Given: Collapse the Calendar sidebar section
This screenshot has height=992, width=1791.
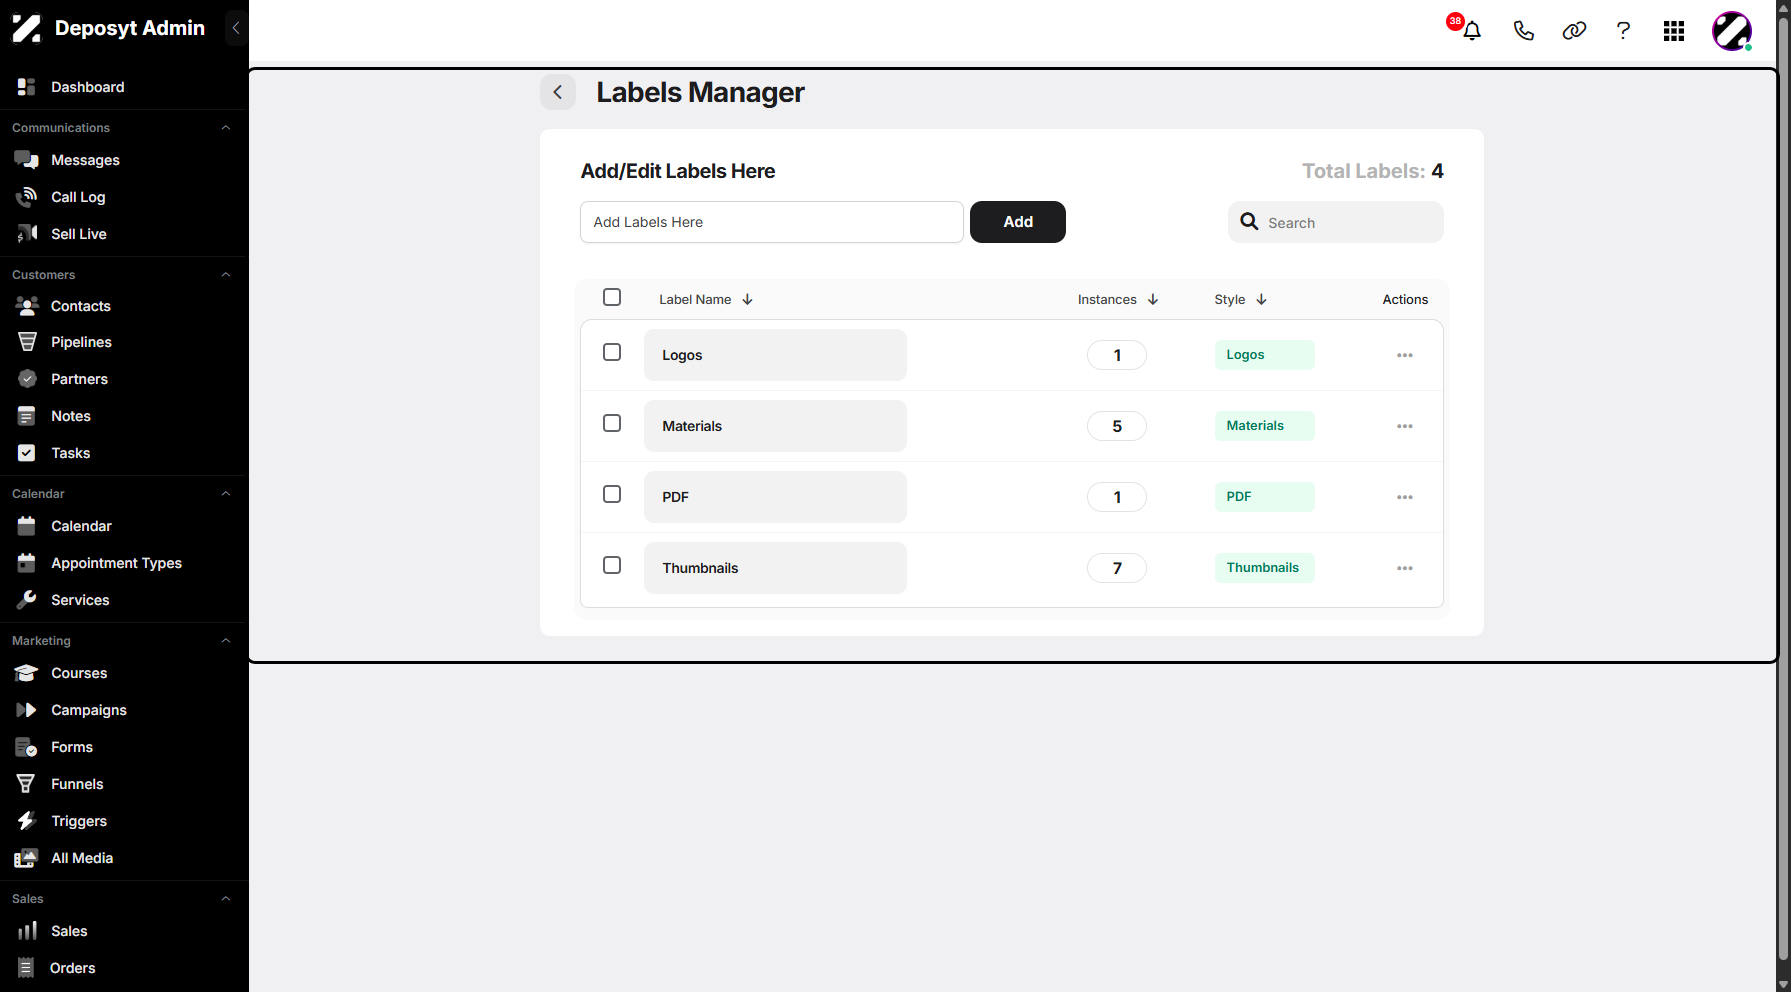Looking at the screenshot, I should (x=226, y=494).
